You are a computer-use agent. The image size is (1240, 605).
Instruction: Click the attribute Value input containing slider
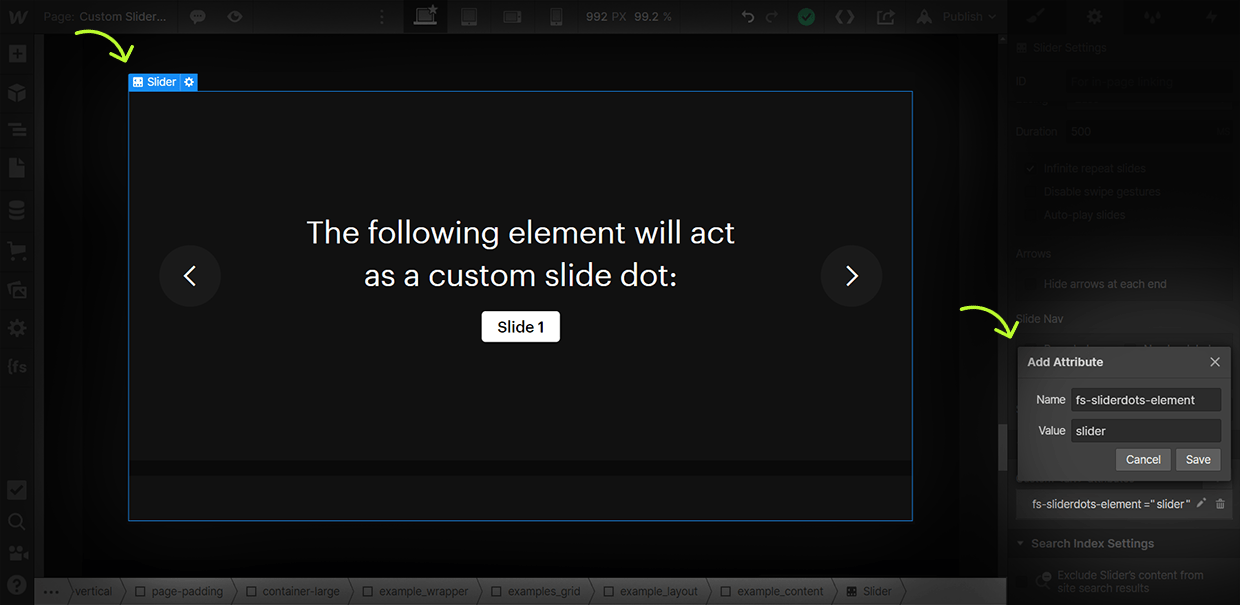click(x=1146, y=430)
